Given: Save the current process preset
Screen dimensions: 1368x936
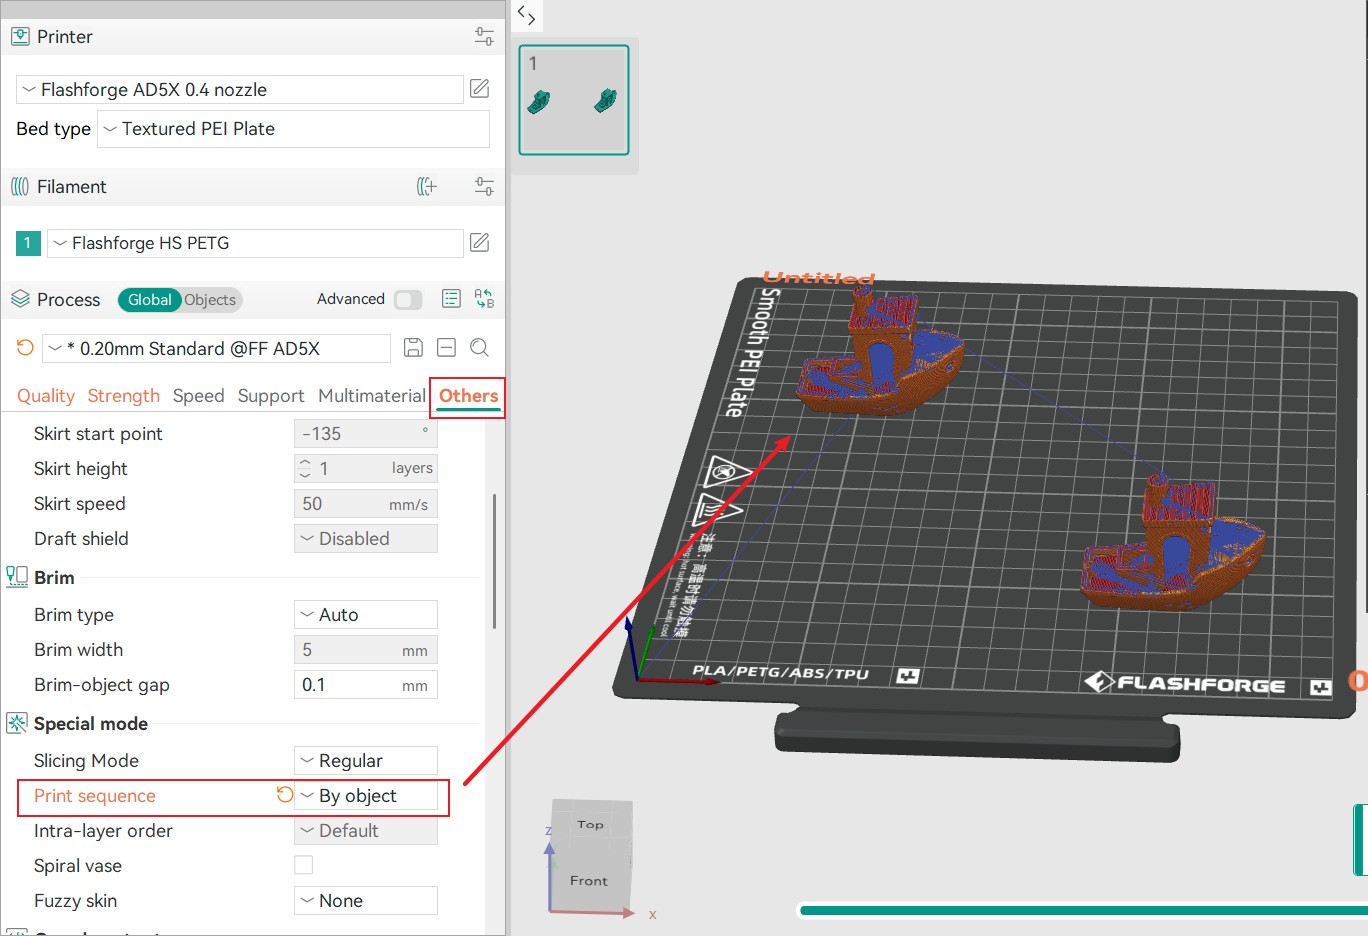Looking at the screenshot, I should (x=413, y=348).
